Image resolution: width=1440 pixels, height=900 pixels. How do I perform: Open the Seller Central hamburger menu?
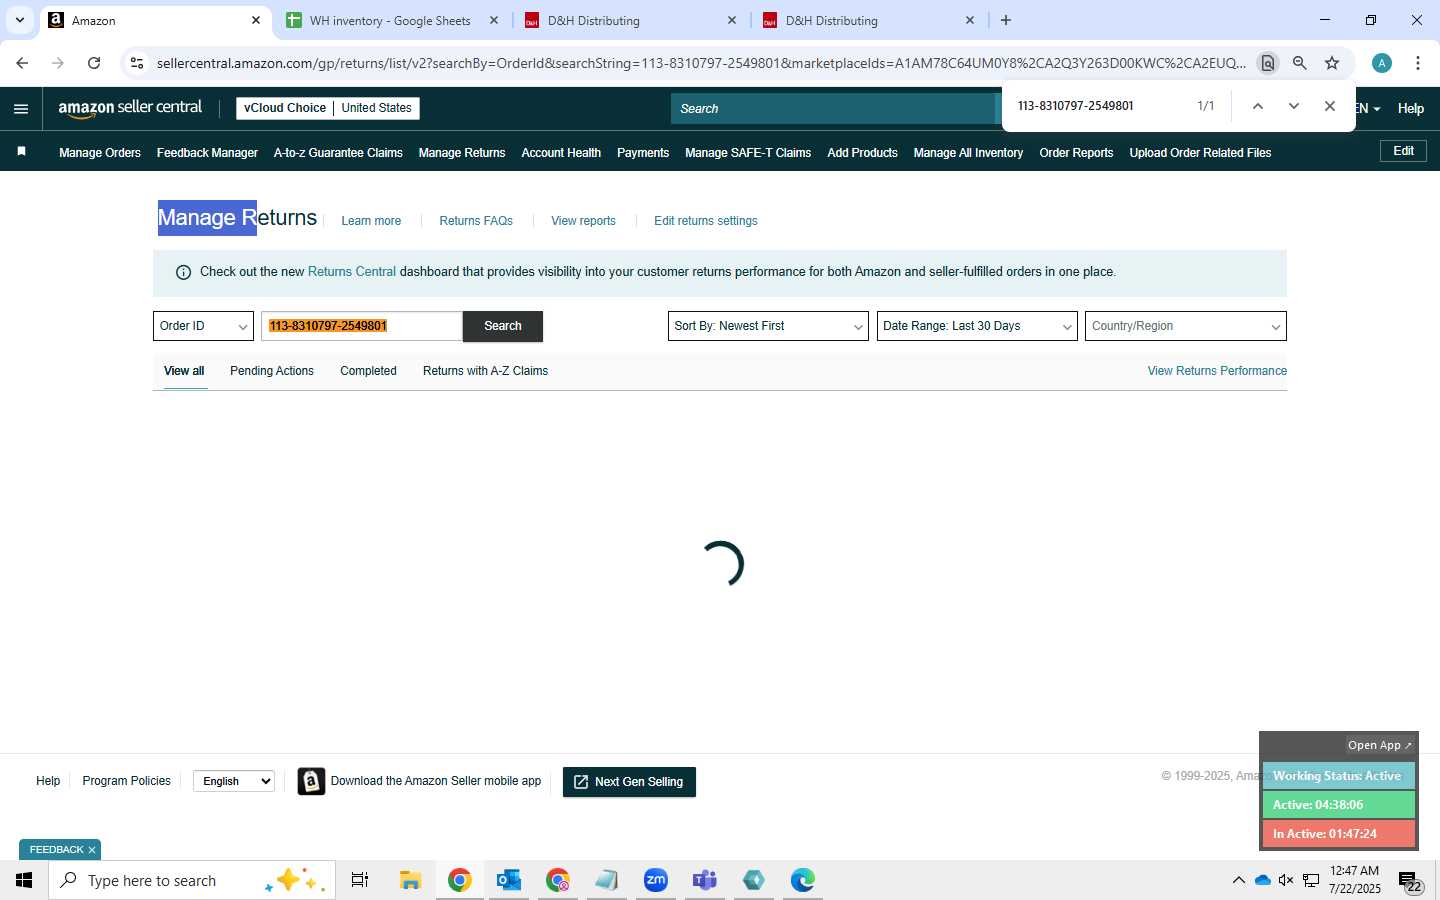21,109
